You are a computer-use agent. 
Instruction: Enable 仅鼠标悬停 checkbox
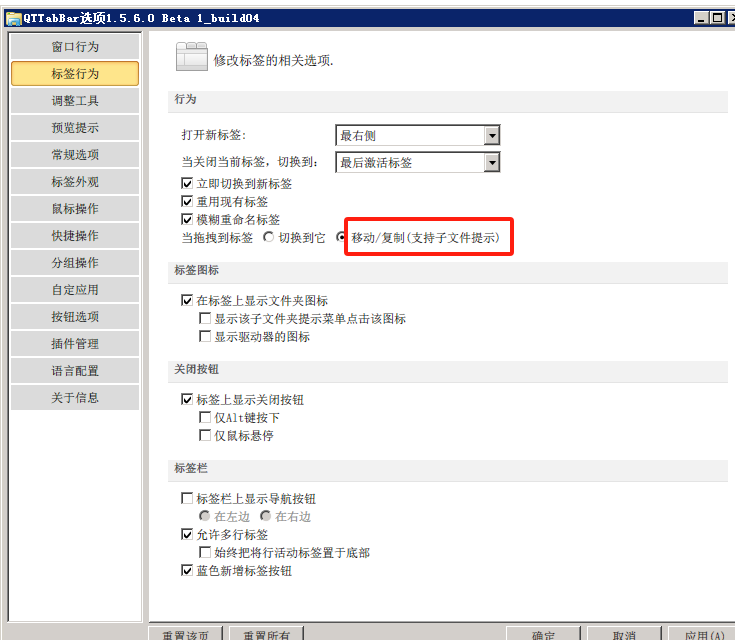pyautogui.click(x=205, y=436)
